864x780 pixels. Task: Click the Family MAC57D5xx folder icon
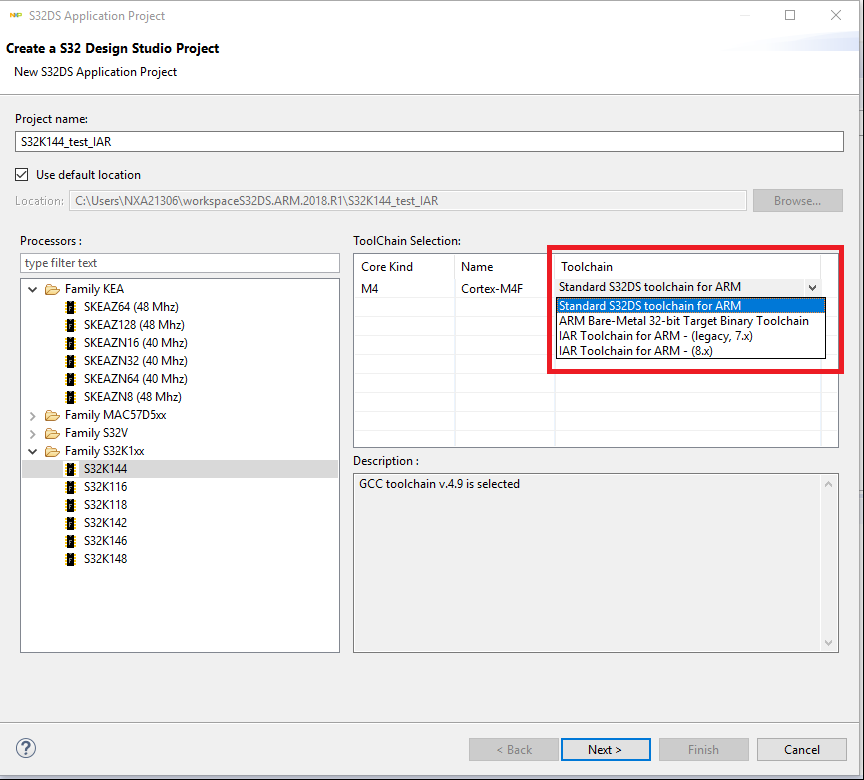[x=52, y=415]
